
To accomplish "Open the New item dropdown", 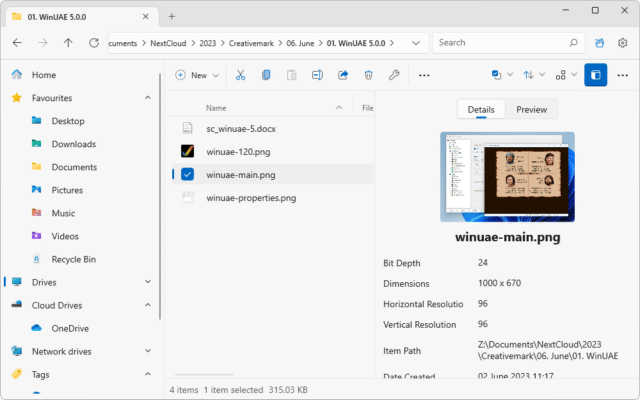I will click(197, 75).
